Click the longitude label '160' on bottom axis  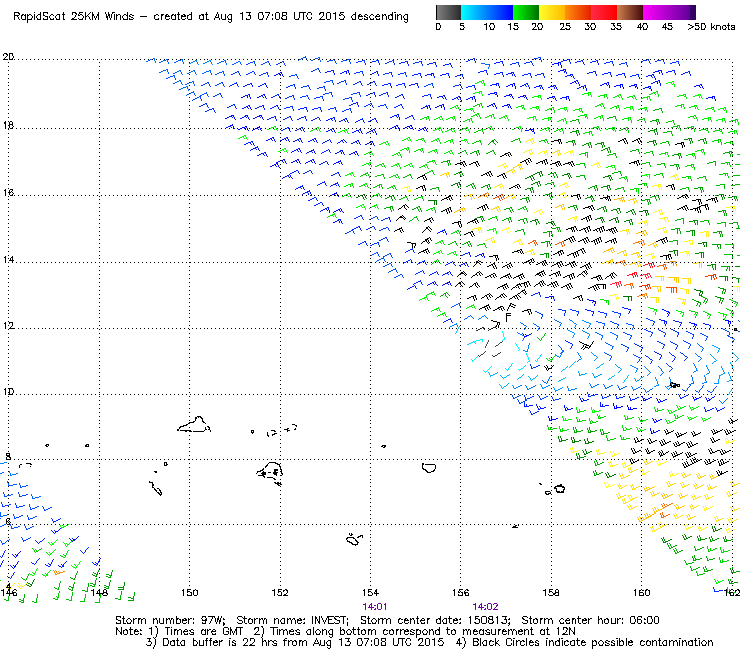coord(641,592)
